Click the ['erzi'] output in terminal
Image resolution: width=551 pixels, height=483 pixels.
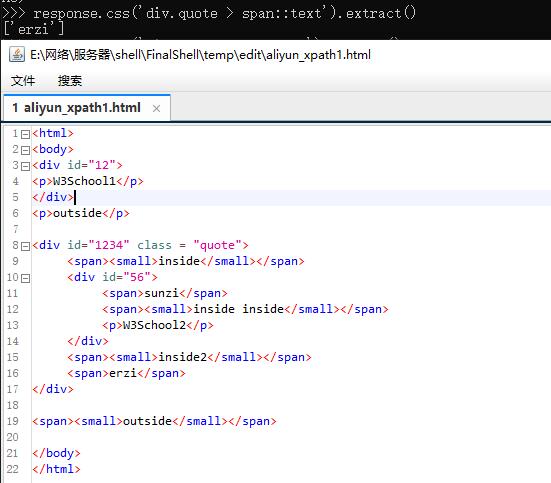34,29
